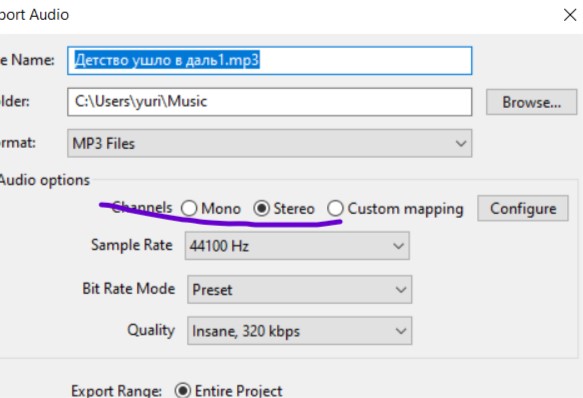Open the Format dropdown showing MP3 Files
The image size is (583, 398).
point(270,143)
